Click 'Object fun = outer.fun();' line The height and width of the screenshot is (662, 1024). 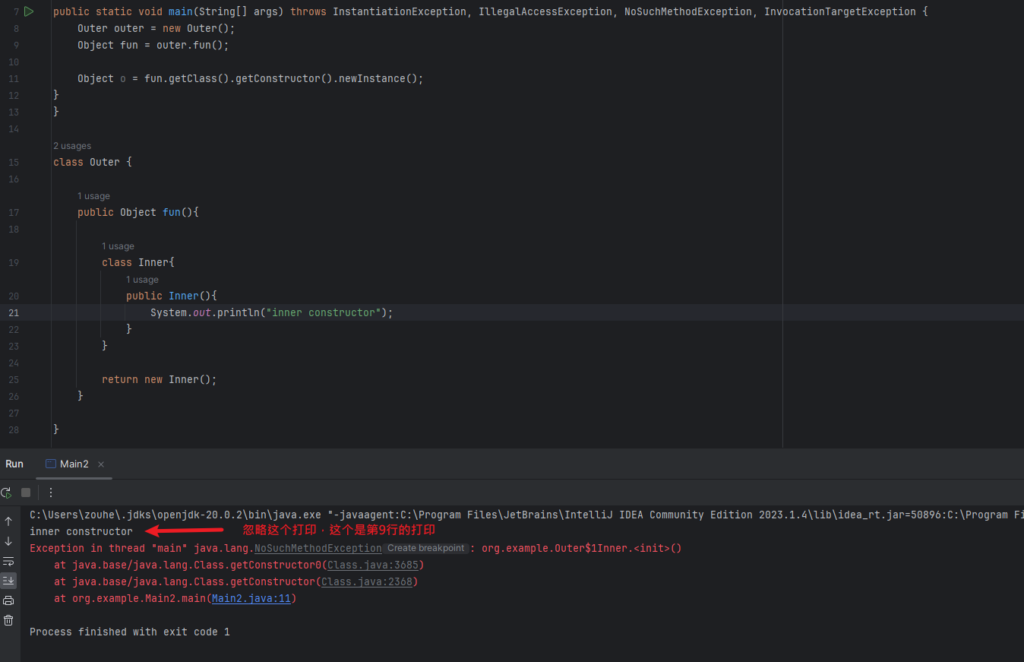(x=153, y=45)
